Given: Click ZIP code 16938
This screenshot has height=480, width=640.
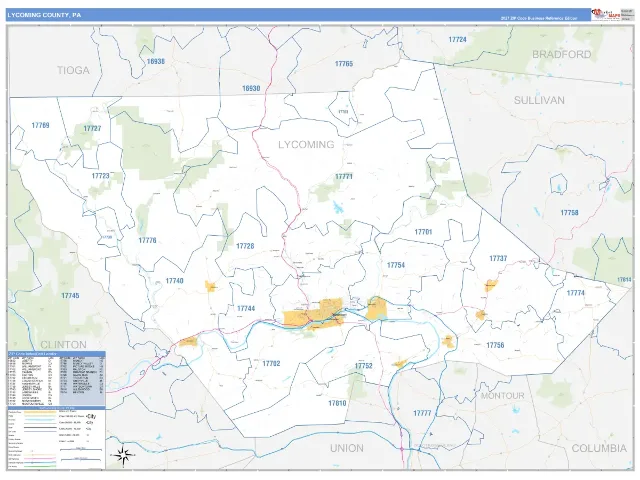Looking at the screenshot, I should pyautogui.click(x=156, y=62).
